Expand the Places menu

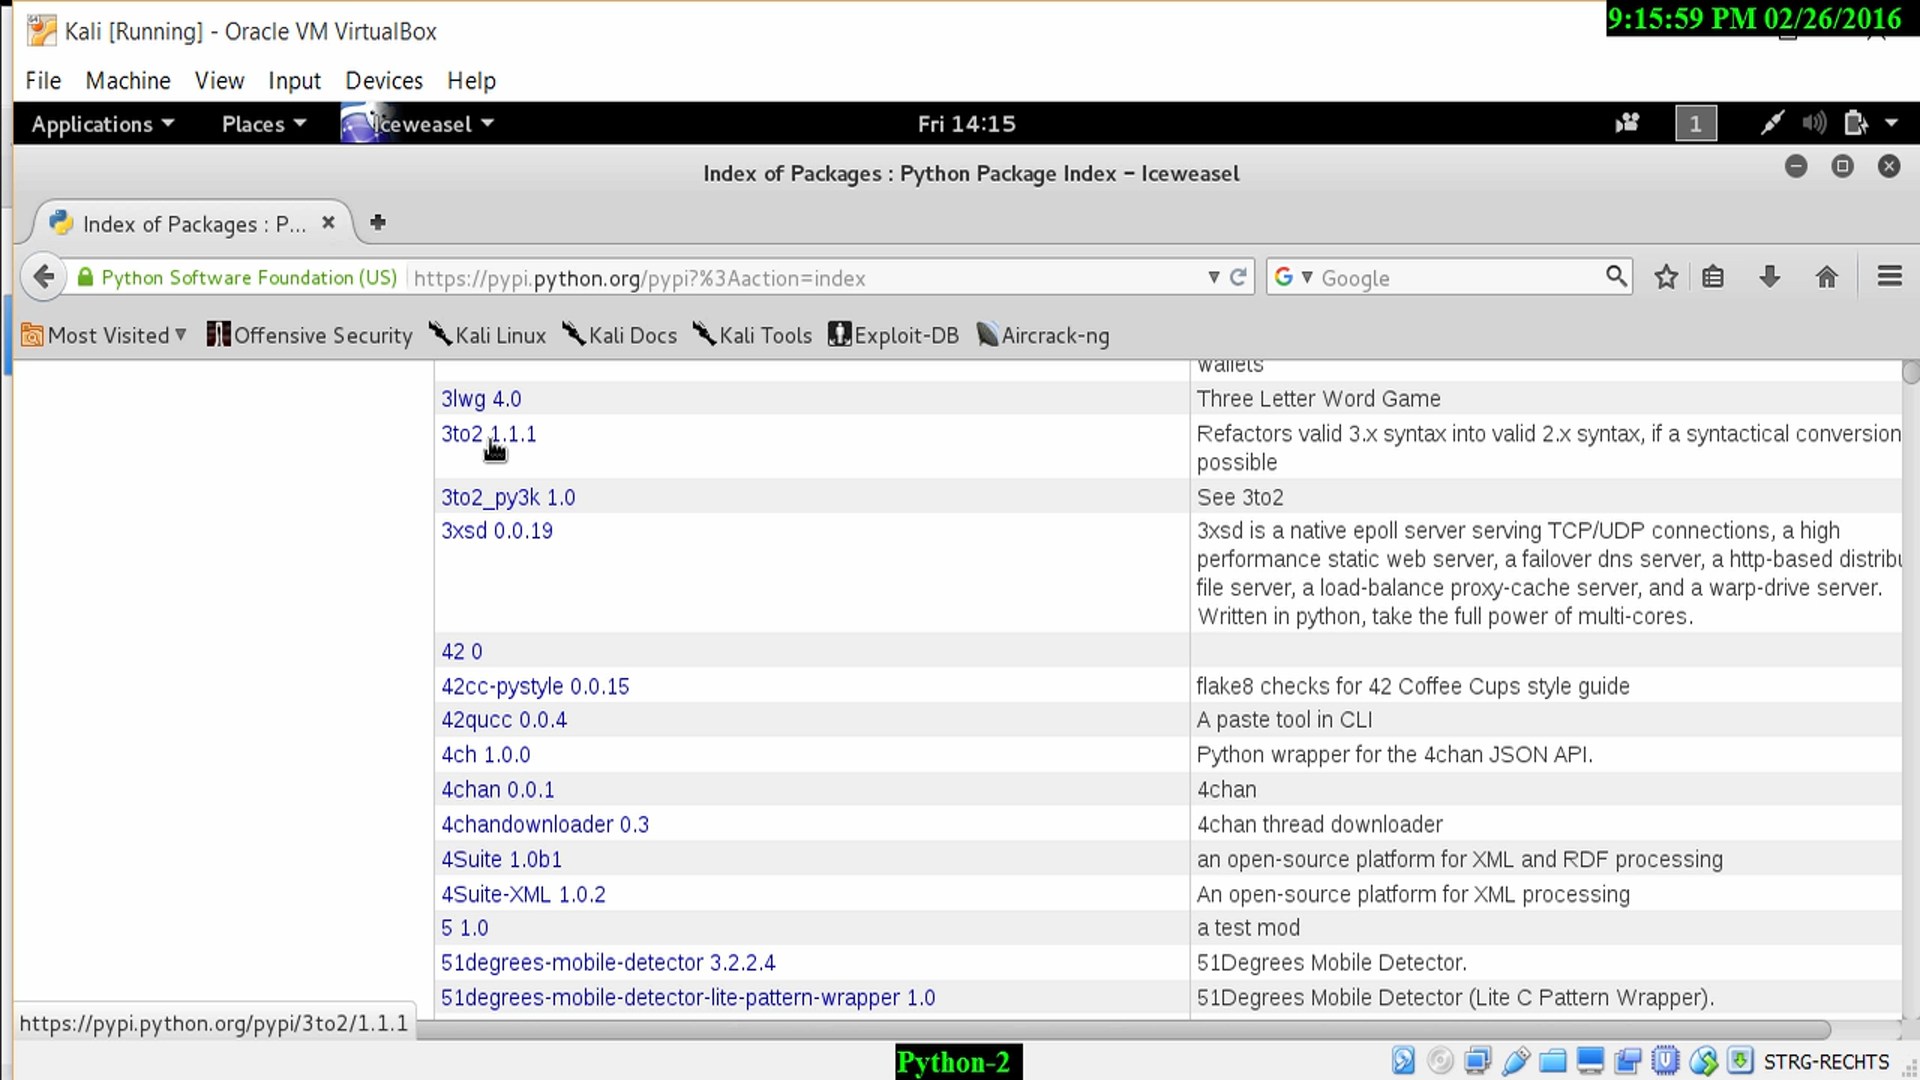pos(264,124)
